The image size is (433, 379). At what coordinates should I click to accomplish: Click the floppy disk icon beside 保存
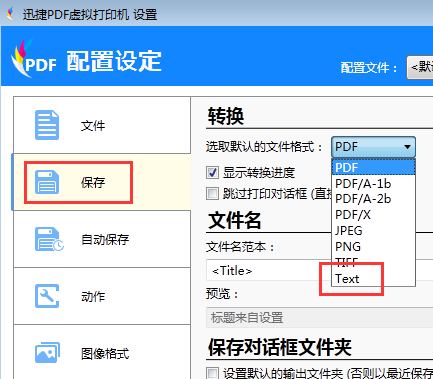click(x=47, y=182)
